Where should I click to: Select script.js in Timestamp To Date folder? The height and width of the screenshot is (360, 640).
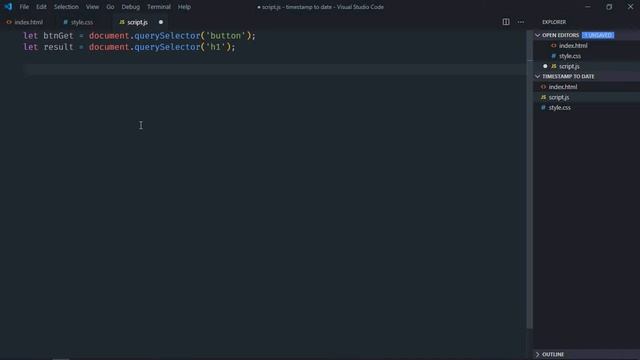(x=559, y=97)
